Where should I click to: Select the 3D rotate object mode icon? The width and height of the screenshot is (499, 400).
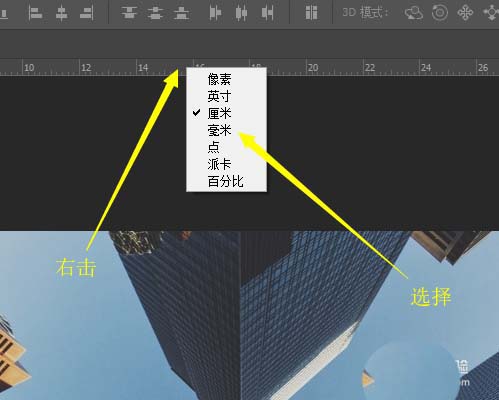coord(414,13)
